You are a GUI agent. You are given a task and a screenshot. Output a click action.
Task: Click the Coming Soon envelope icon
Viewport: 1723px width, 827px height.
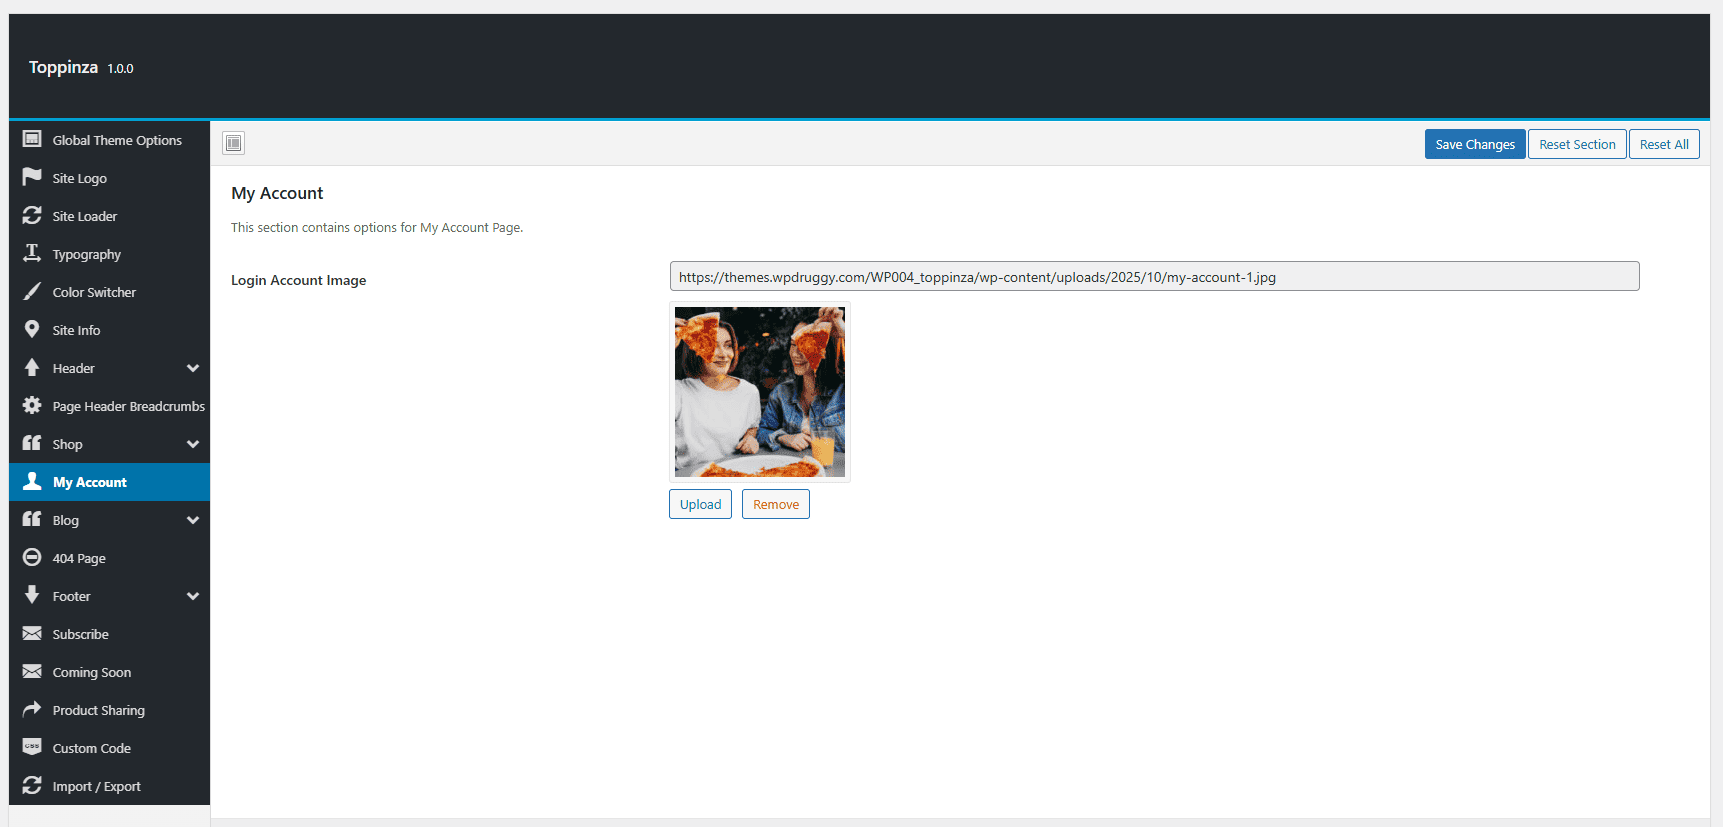(32, 671)
